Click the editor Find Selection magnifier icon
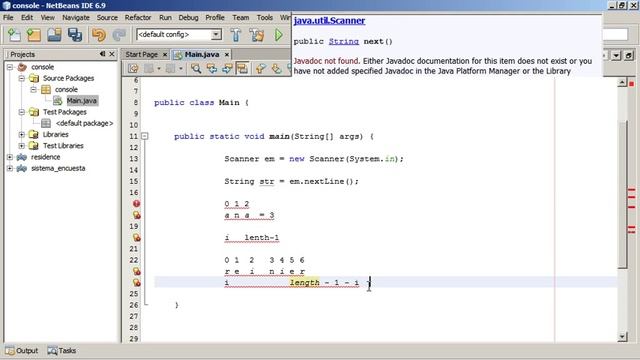Image resolution: width=640 pixels, height=360 pixels. click(x=196, y=69)
